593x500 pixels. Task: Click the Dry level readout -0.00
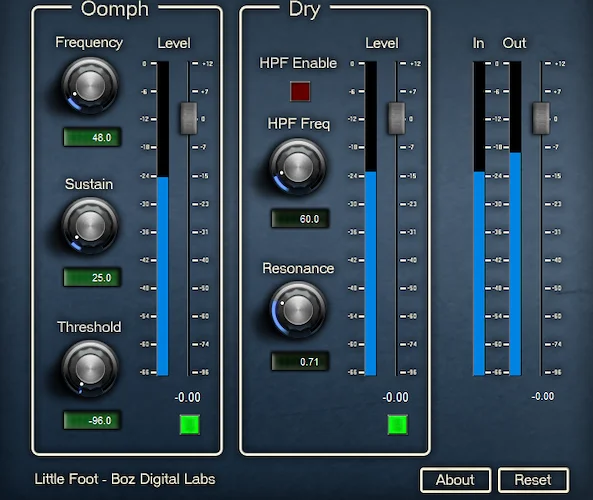pyautogui.click(x=396, y=397)
